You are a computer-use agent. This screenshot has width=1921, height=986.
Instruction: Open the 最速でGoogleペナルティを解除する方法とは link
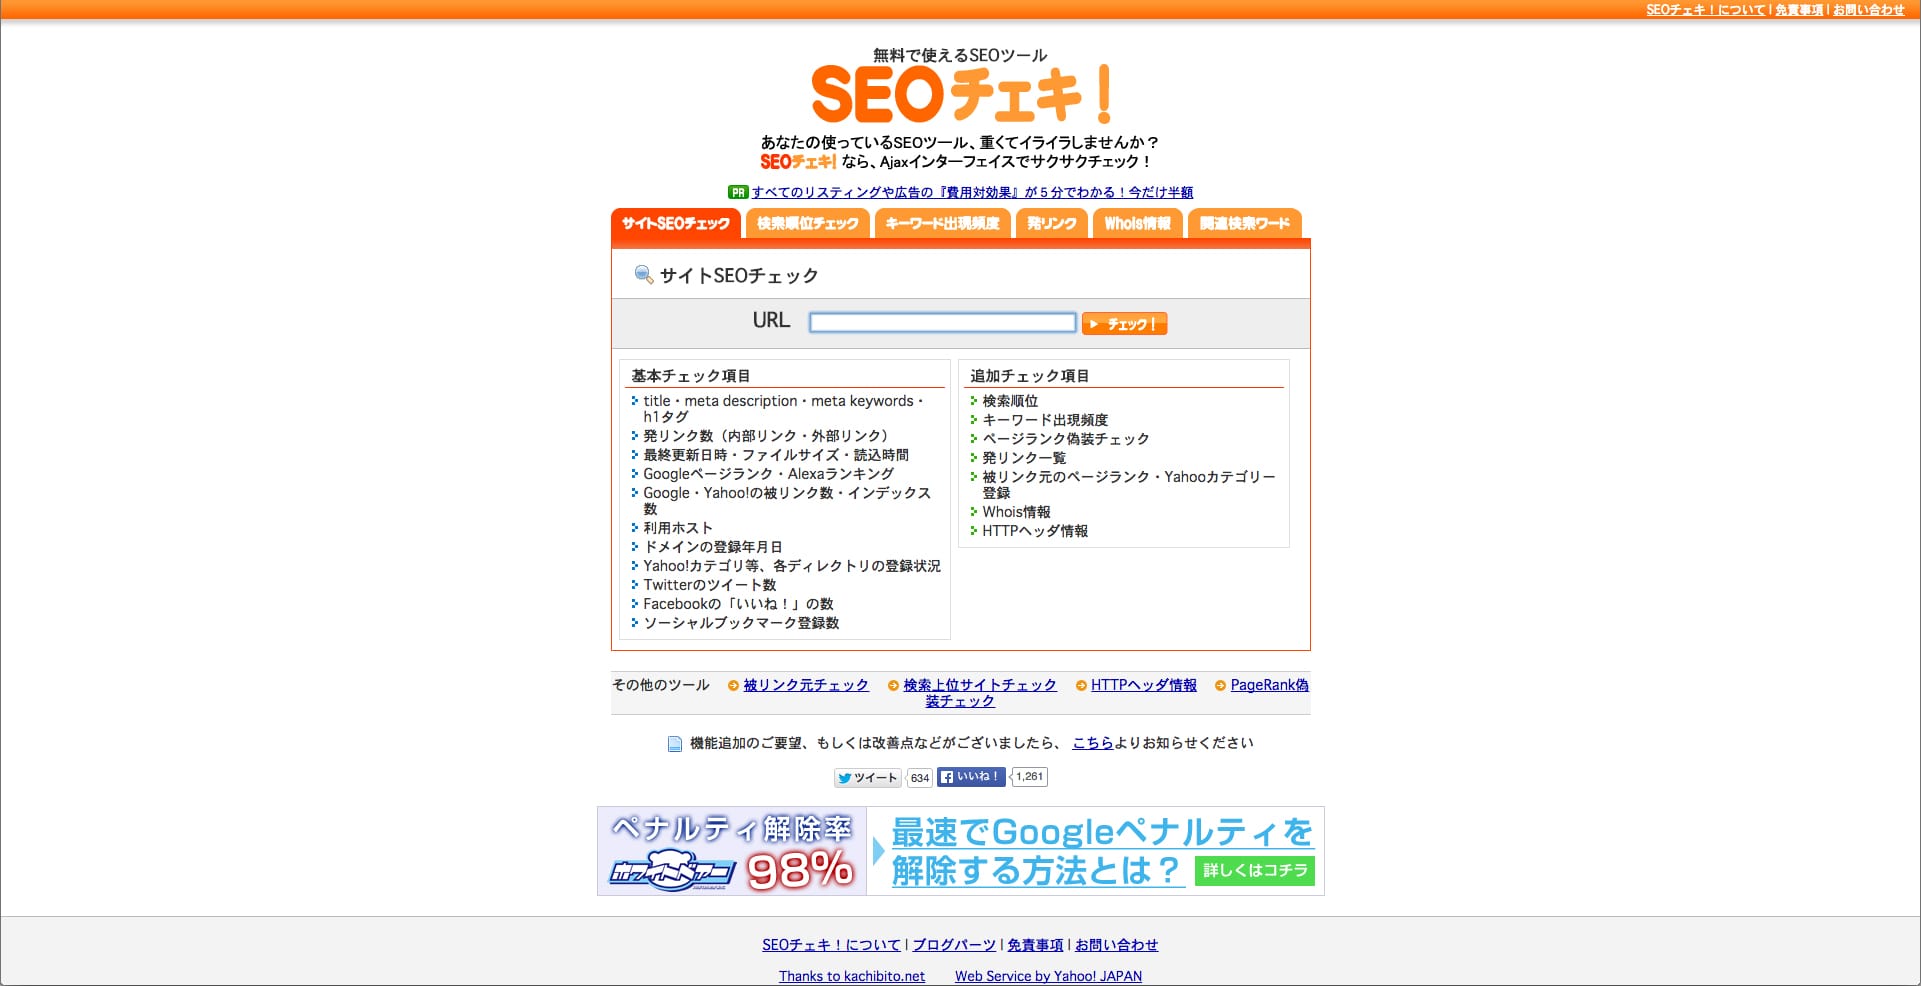point(1102,851)
